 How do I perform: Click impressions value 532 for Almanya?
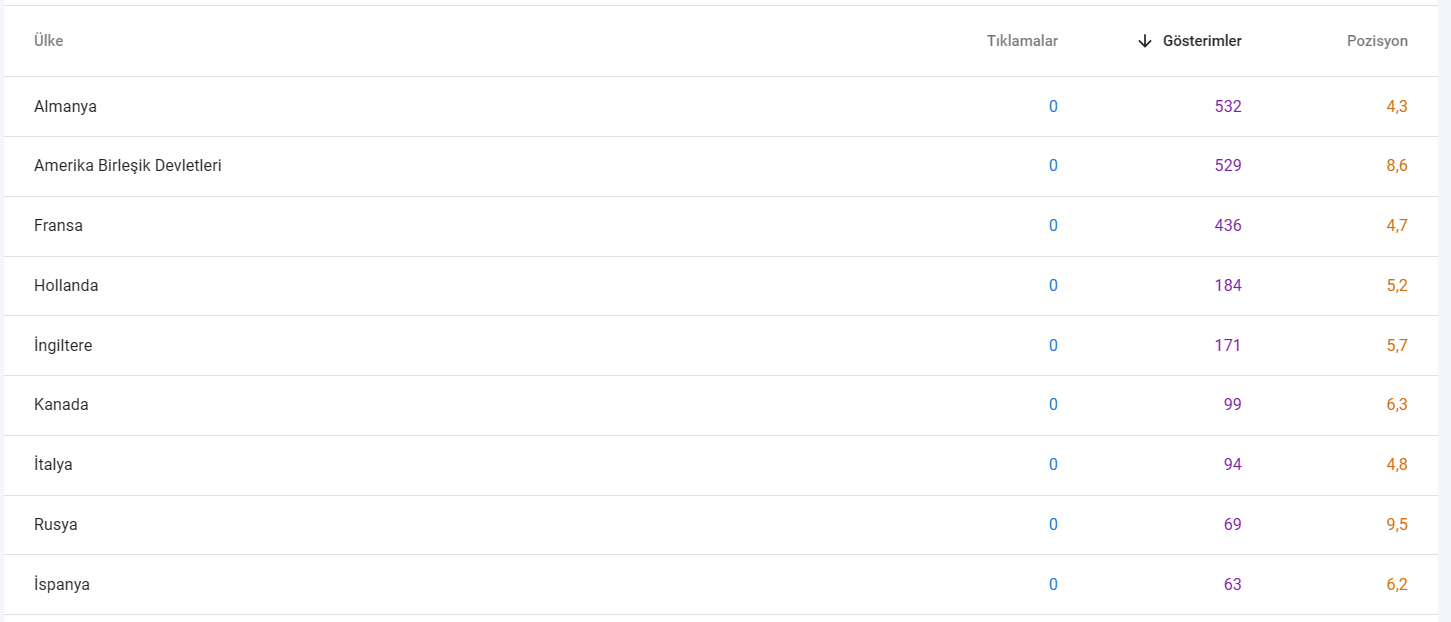(x=1228, y=106)
